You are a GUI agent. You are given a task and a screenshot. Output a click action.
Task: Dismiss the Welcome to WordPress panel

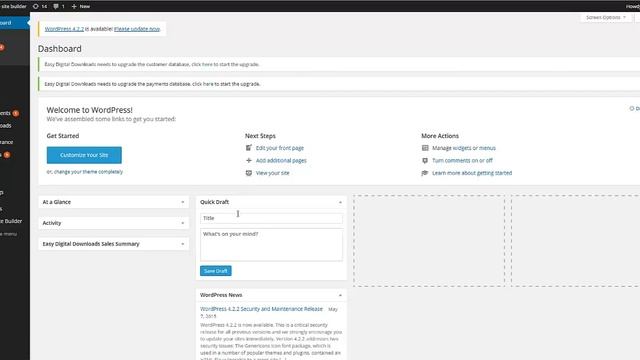[x=635, y=109]
